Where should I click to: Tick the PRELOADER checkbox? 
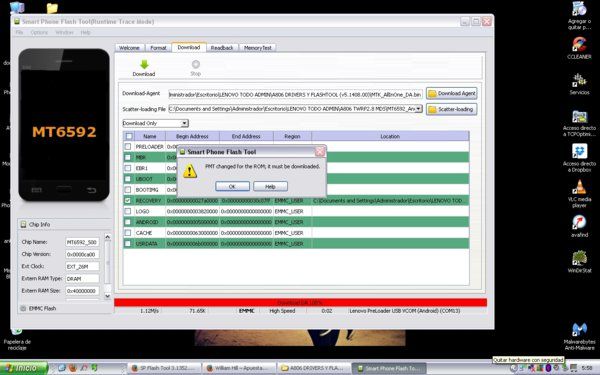pos(128,146)
